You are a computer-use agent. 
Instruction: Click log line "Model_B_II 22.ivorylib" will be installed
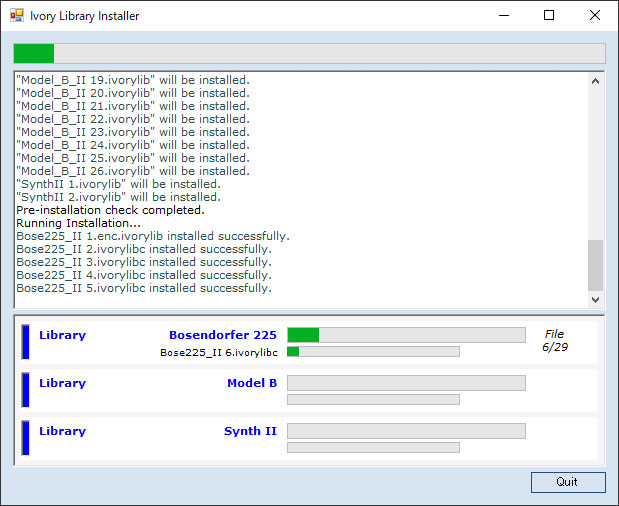[133, 119]
